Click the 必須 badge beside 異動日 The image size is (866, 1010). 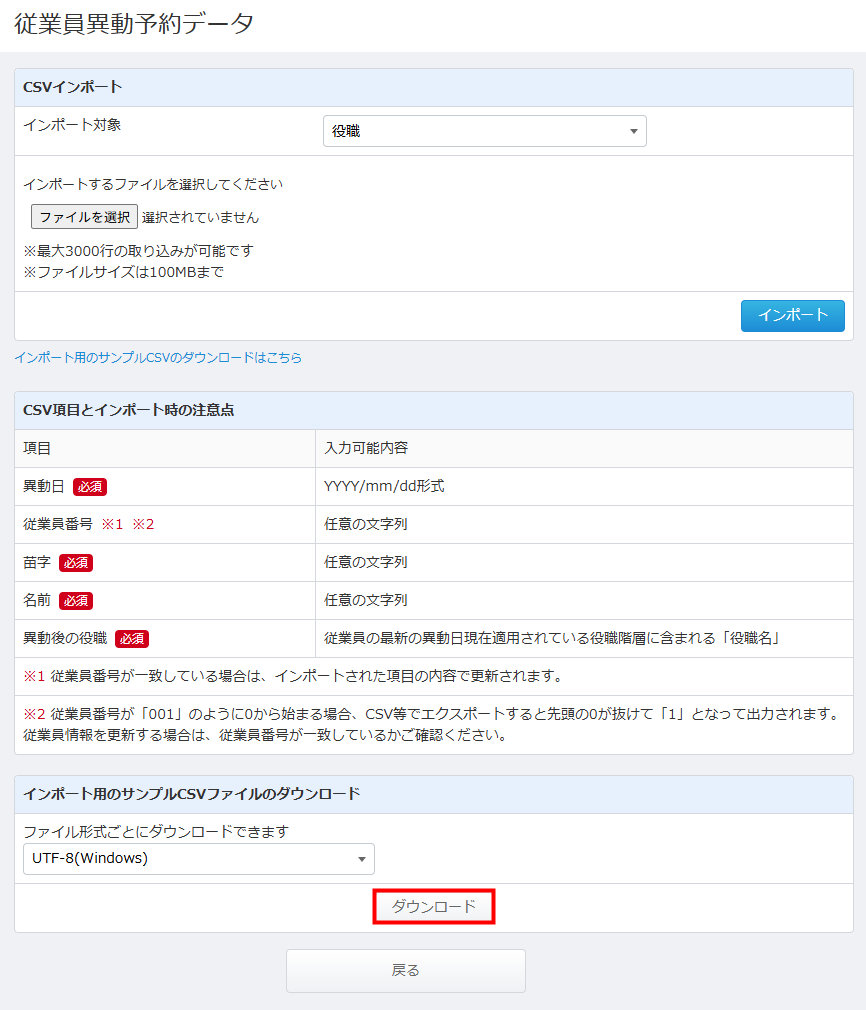click(90, 487)
